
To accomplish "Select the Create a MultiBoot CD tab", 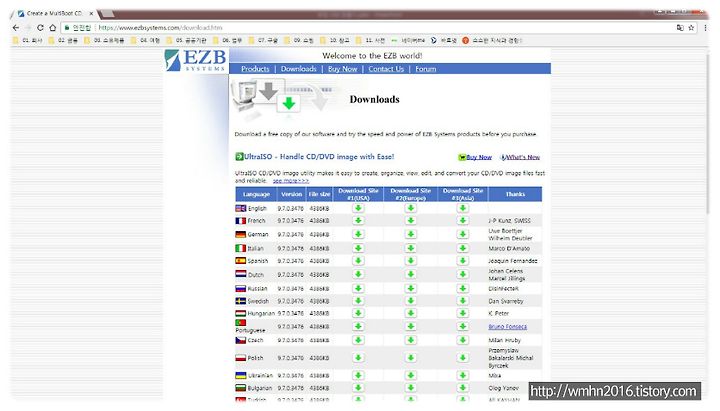I will pyautogui.click(x=54, y=13).
